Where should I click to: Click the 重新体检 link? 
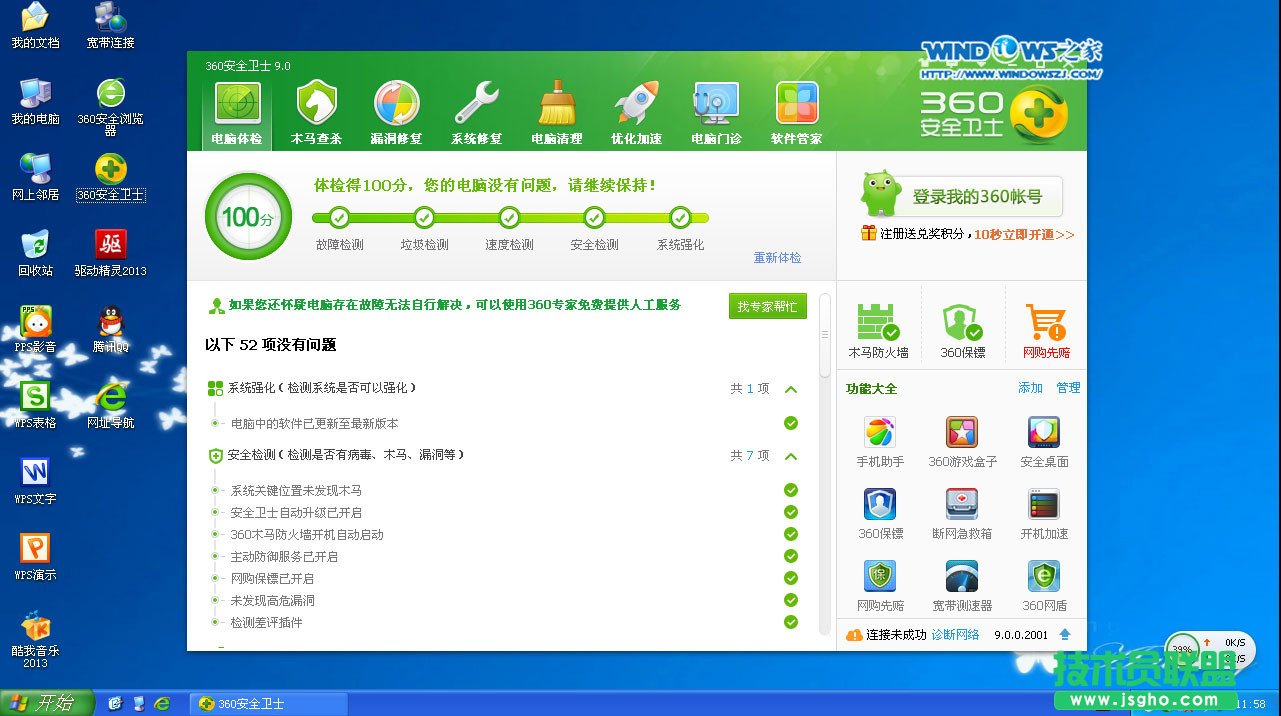tap(777, 257)
